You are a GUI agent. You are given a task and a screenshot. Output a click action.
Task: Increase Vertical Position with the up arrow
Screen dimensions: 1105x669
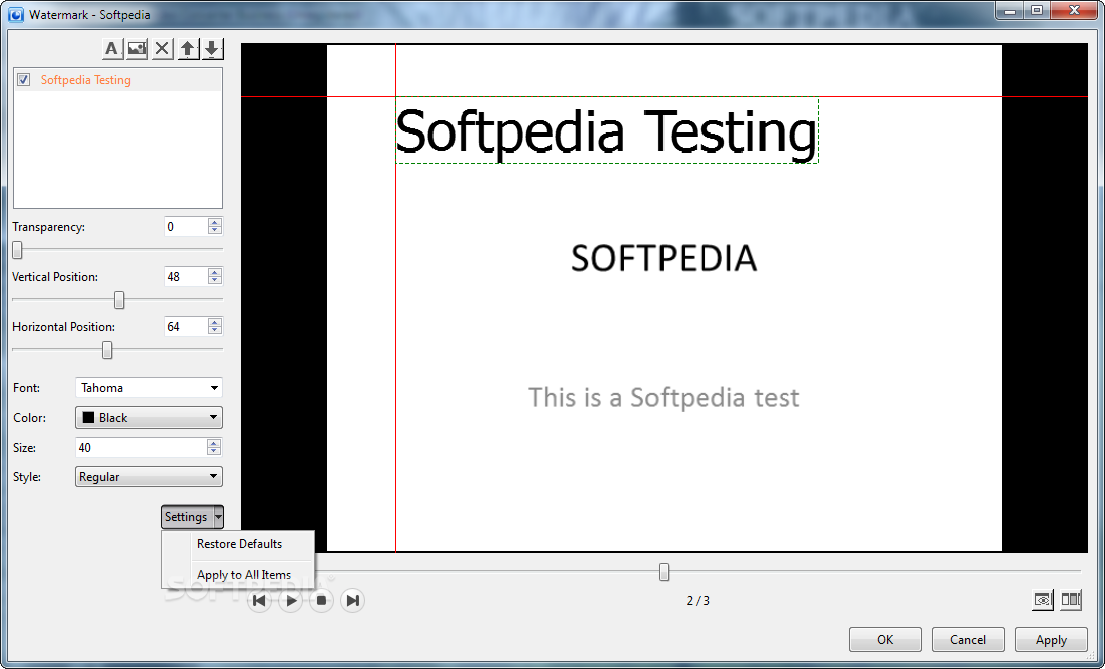point(215,272)
